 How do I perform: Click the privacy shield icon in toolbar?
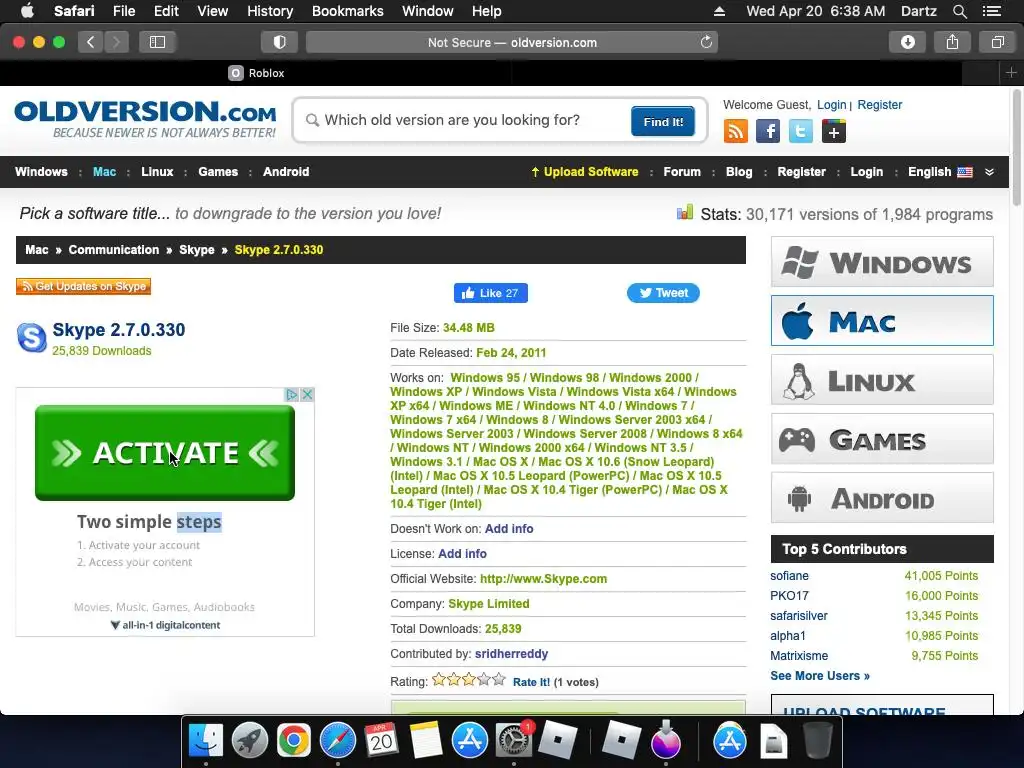pos(280,42)
